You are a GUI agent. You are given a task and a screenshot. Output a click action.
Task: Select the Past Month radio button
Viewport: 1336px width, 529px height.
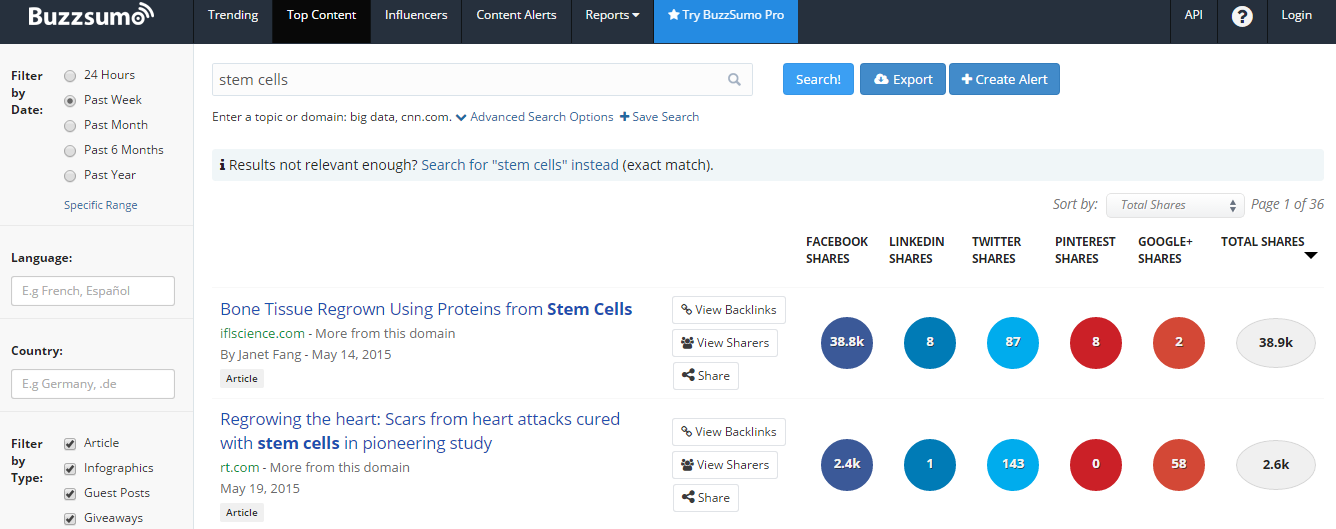tap(70, 125)
